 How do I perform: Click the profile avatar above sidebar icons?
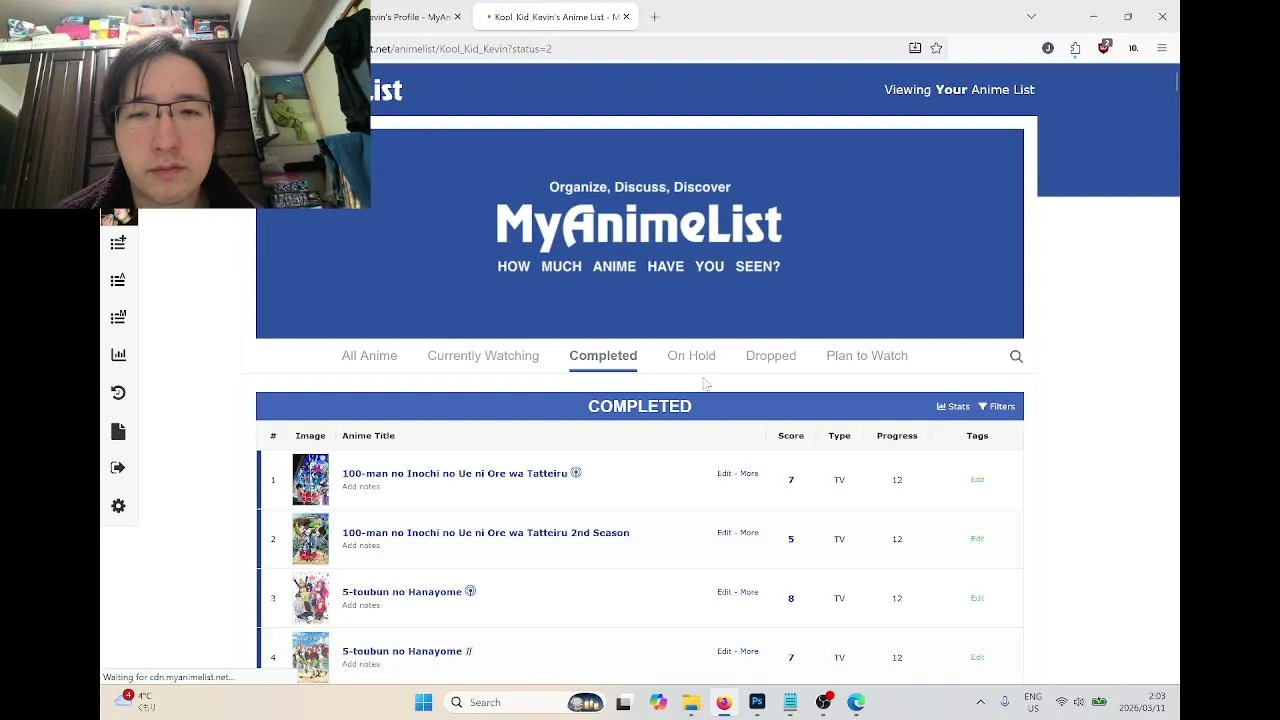click(x=118, y=216)
